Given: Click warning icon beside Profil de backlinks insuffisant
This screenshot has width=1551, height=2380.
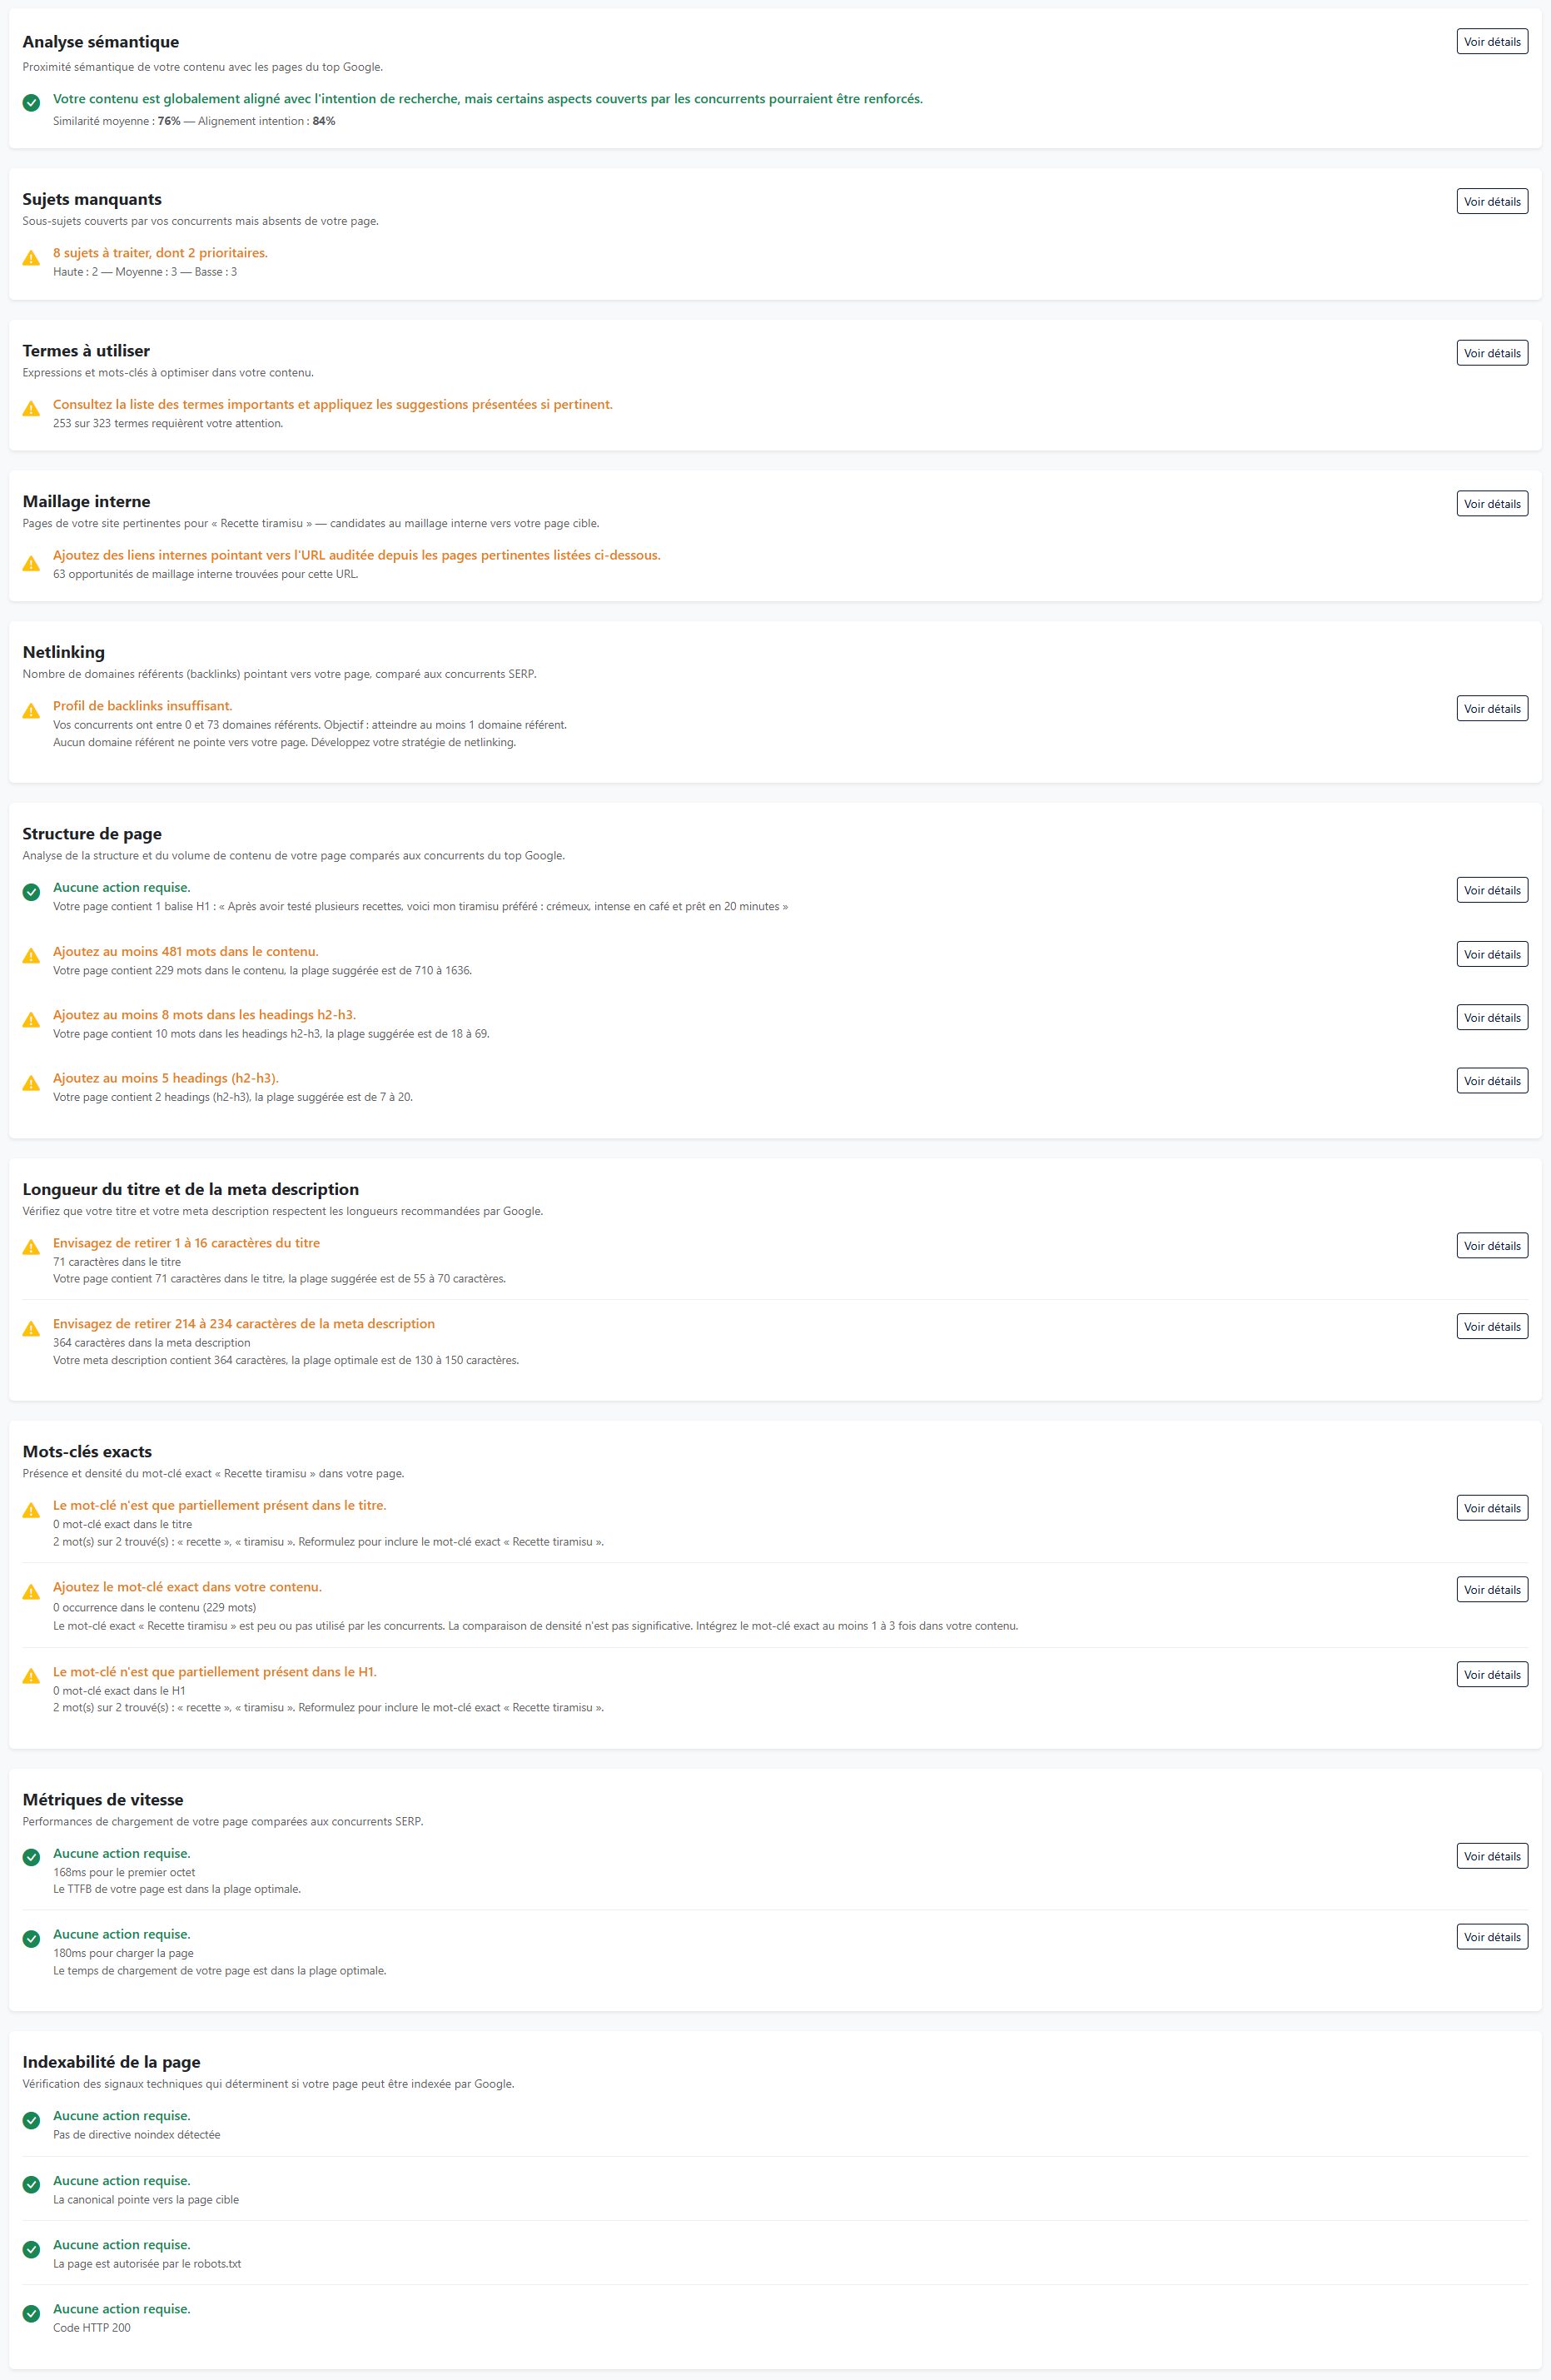Looking at the screenshot, I should [31, 710].
